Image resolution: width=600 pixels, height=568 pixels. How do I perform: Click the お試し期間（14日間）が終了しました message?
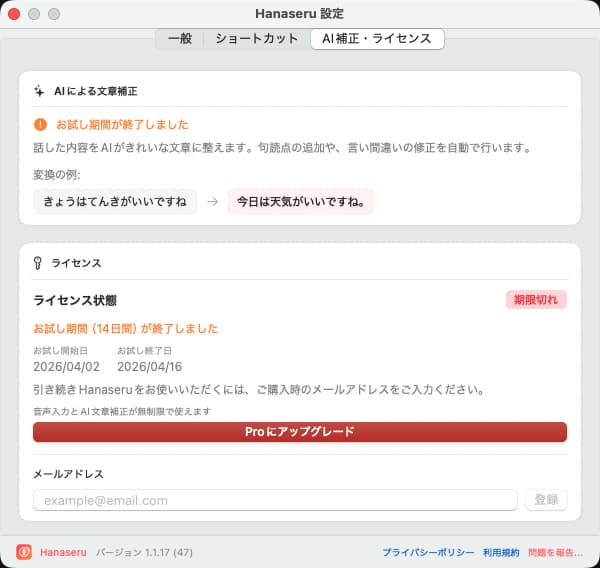(126, 328)
